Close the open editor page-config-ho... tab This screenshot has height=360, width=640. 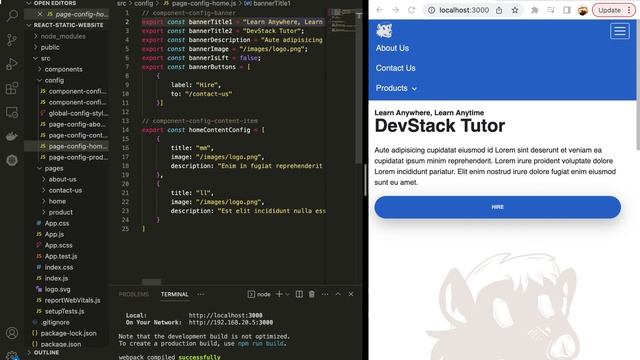pyautogui.click(x=40, y=14)
